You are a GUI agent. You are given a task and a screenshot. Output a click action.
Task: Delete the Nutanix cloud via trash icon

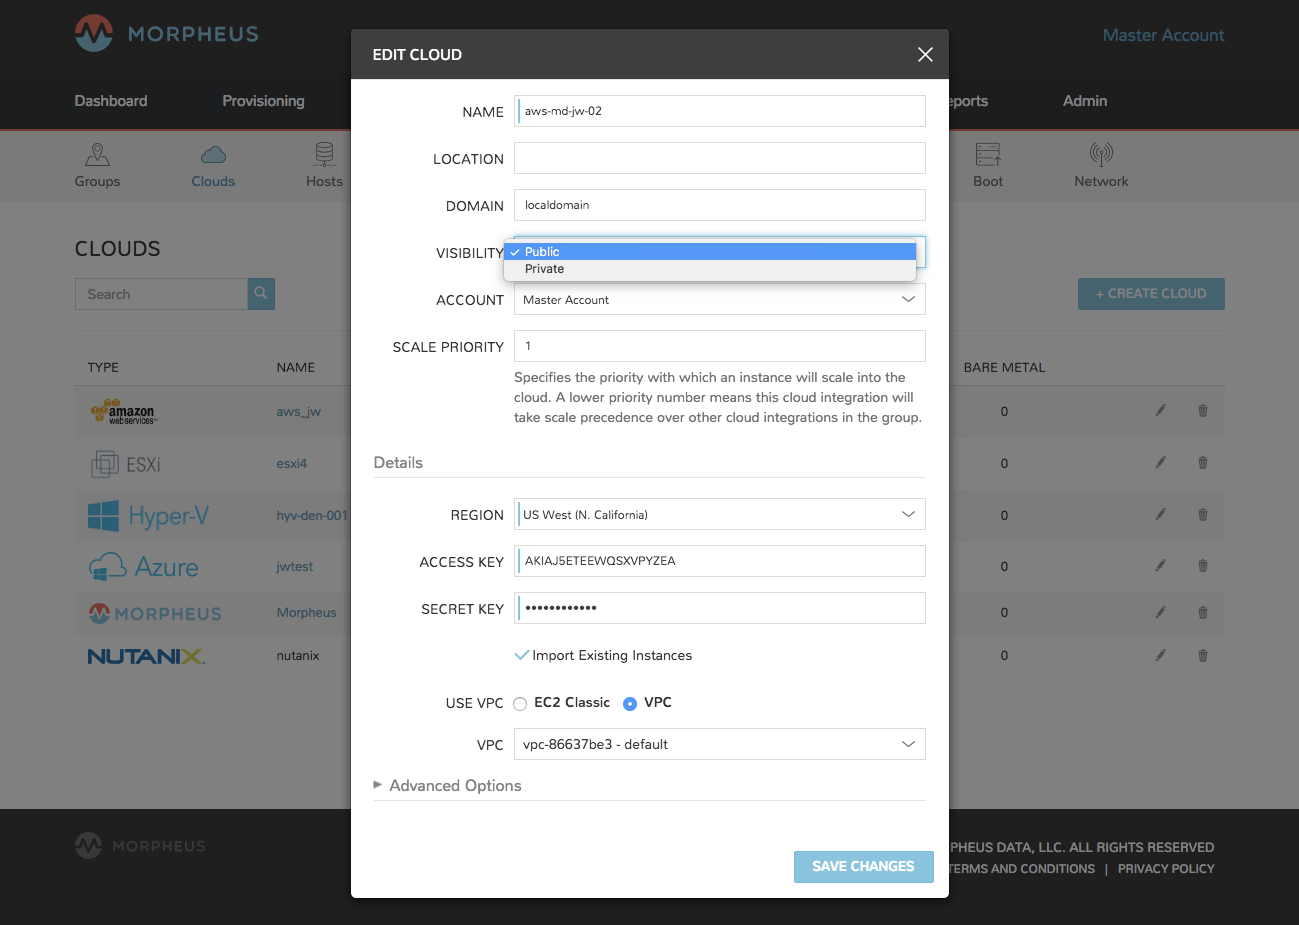point(1203,656)
